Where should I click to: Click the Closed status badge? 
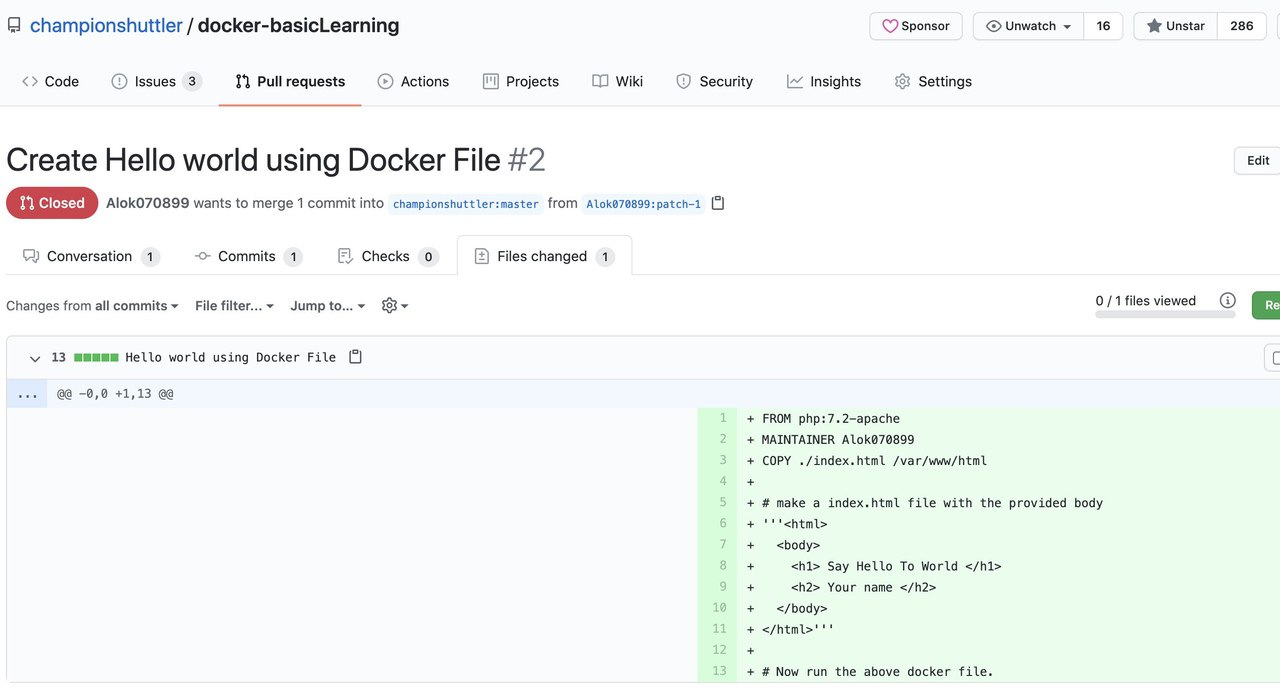(52, 203)
